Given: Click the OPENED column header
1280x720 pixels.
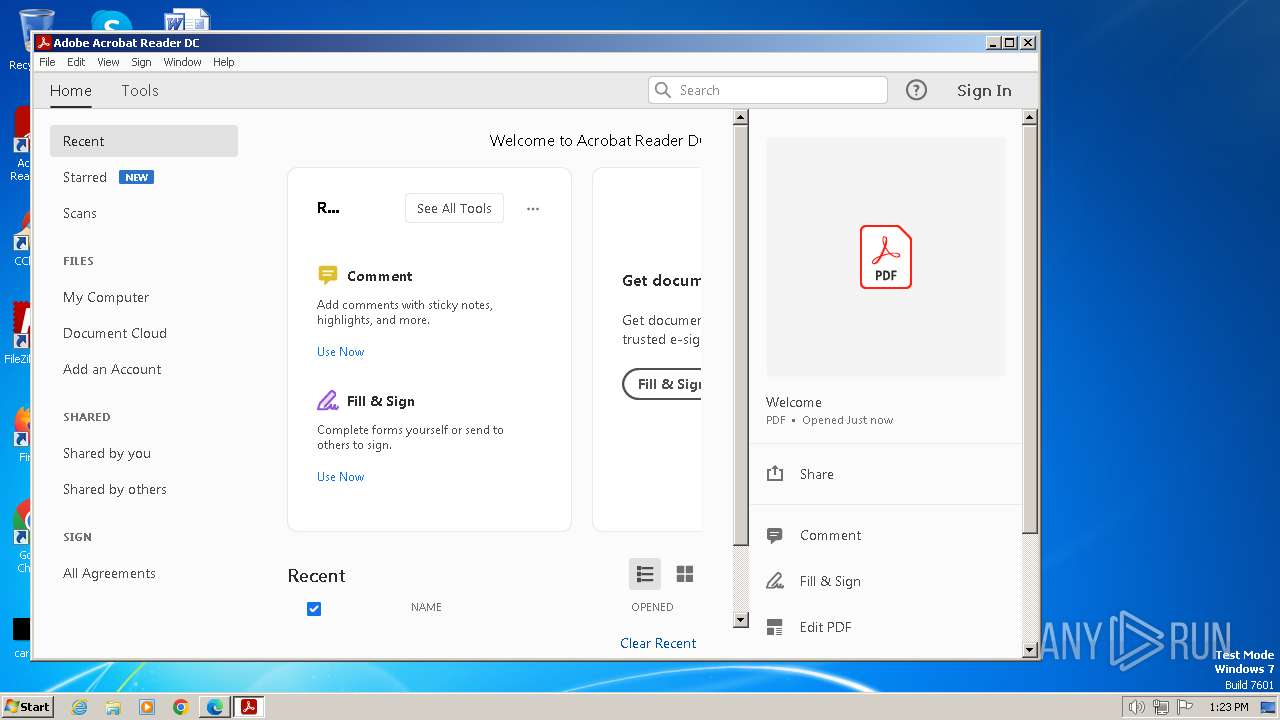Looking at the screenshot, I should [x=652, y=607].
